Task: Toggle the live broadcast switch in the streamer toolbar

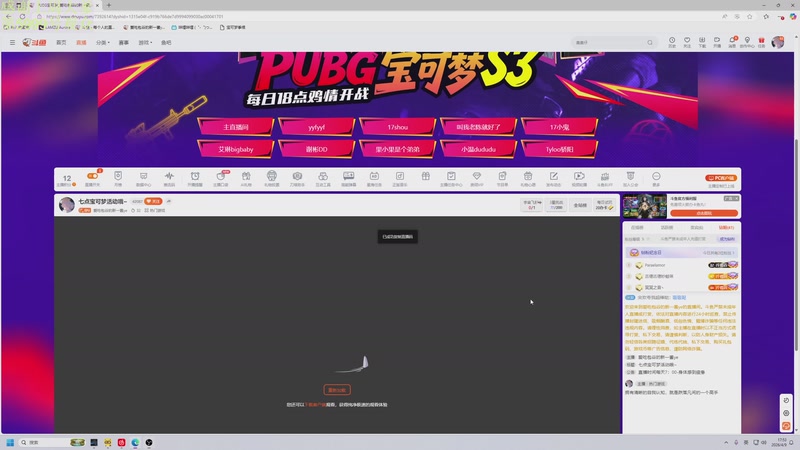Action: pos(92,178)
